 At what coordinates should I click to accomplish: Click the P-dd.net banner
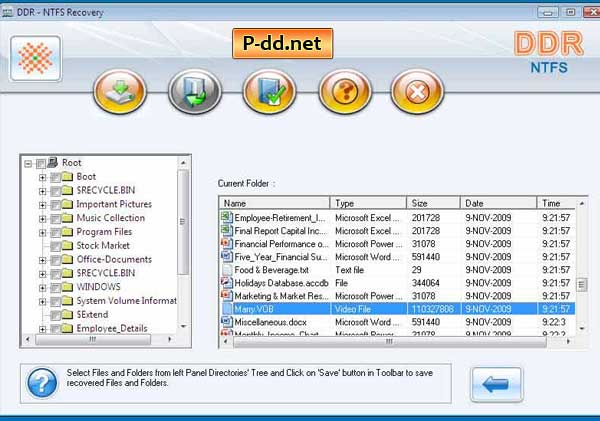coord(282,43)
